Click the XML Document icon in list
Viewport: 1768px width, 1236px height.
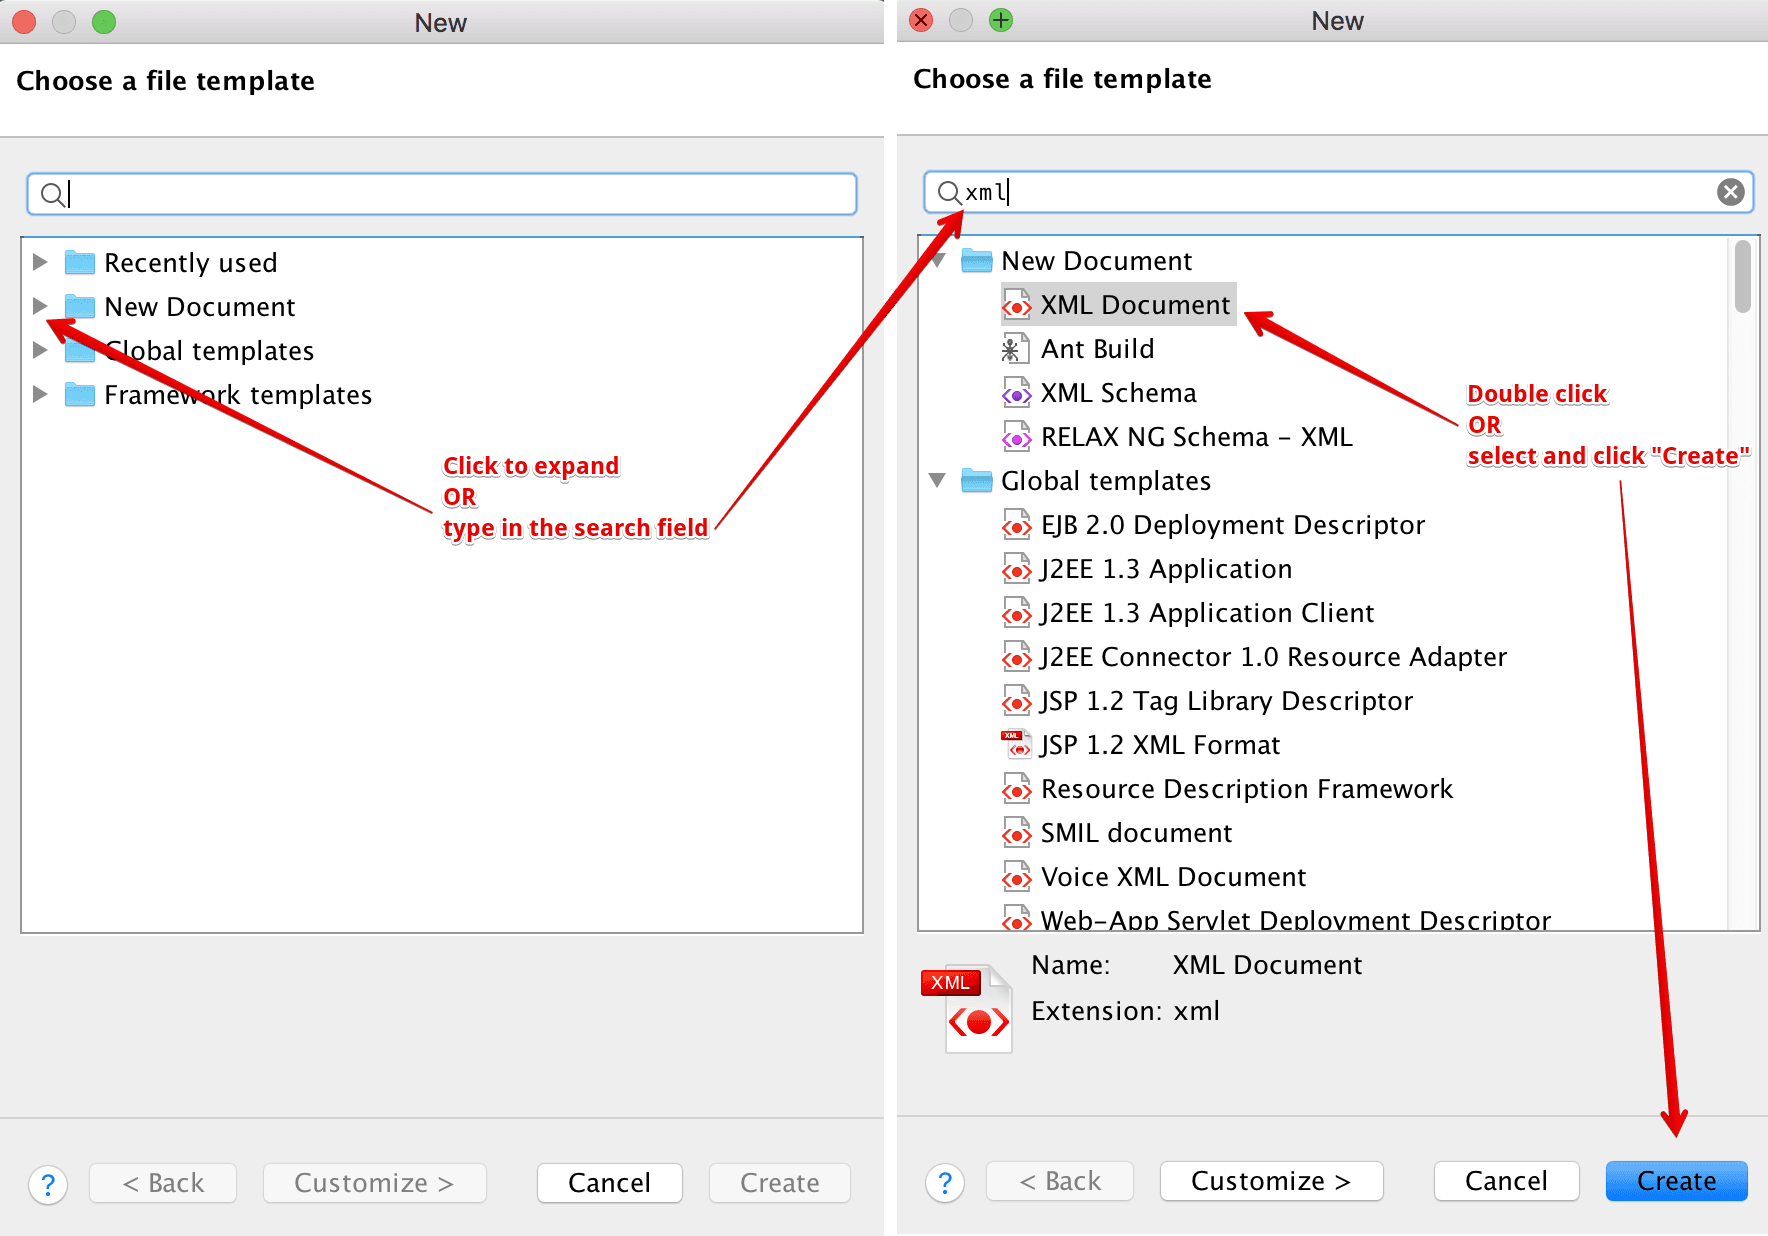(x=1016, y=305)
